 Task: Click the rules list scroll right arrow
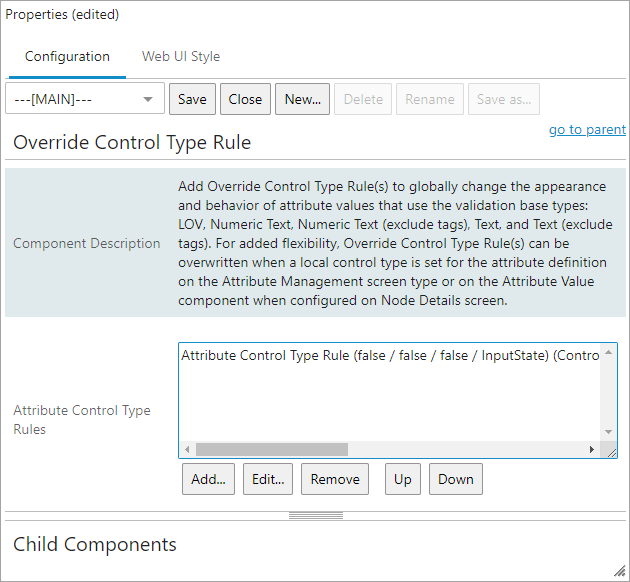(x=591, y=449)
